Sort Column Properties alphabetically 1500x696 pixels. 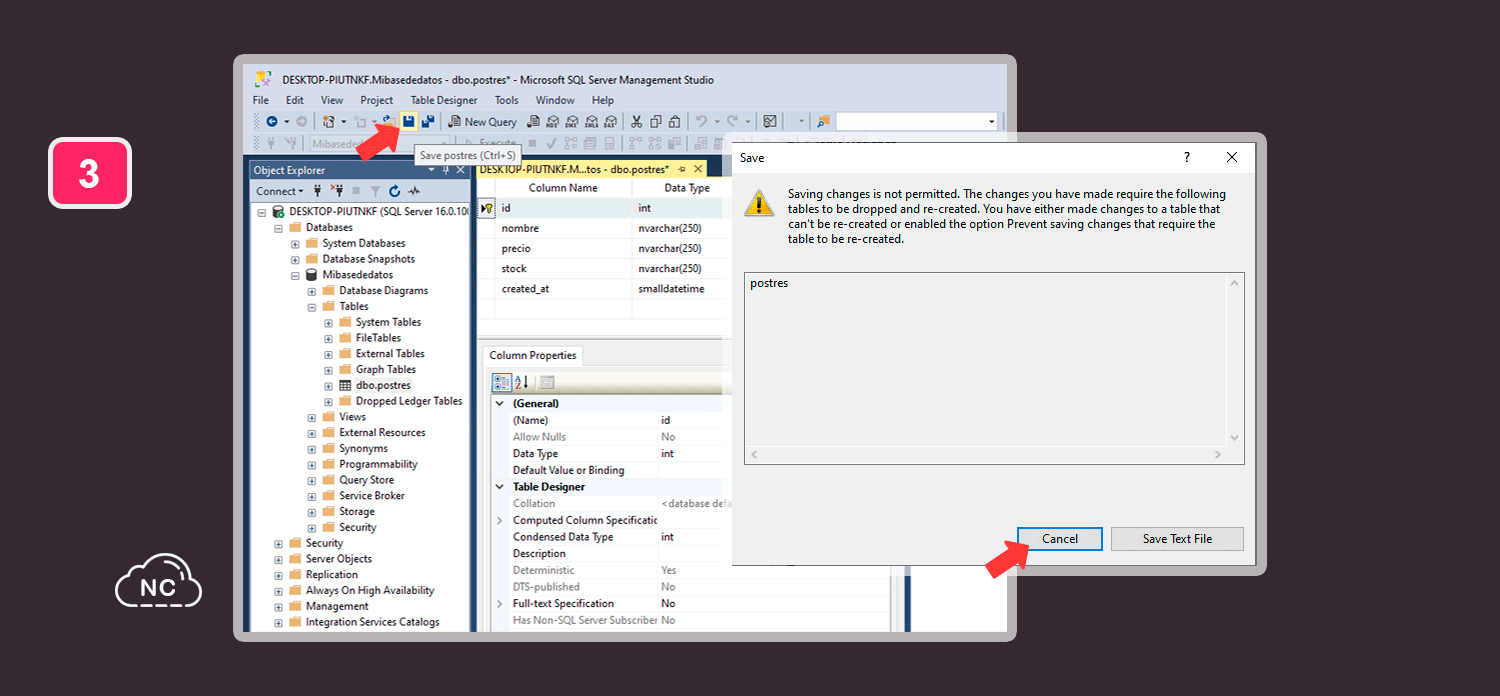tap(521, 382)
